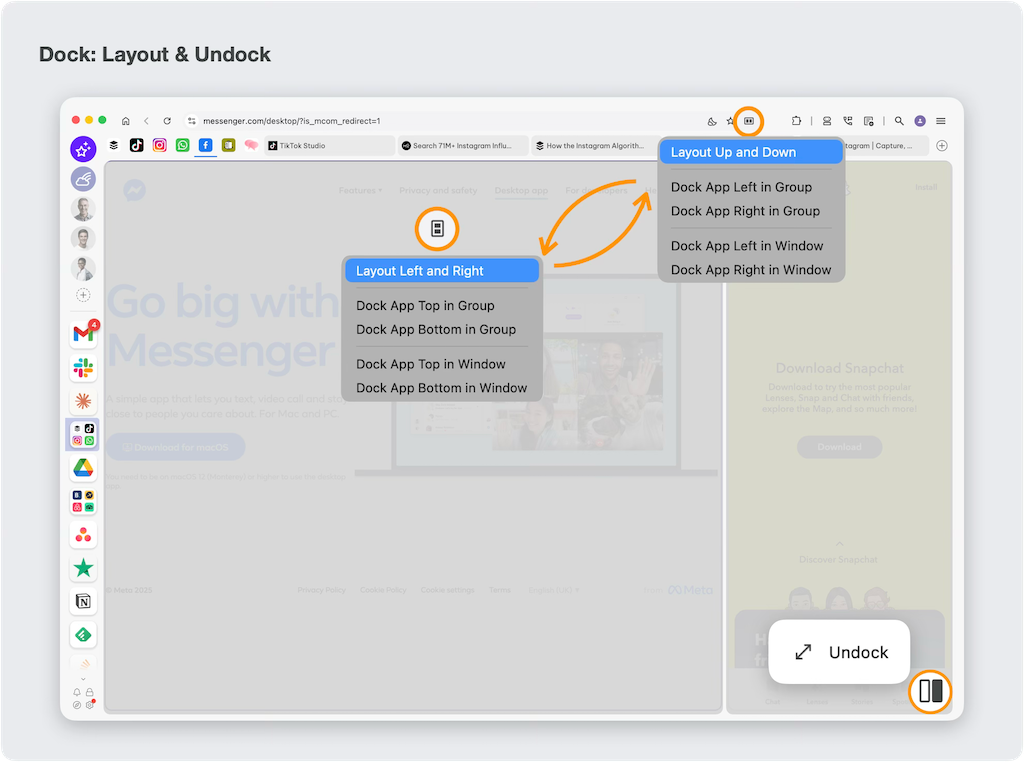Expand the sidebar apps chevron
Viewport: 1024px width, 762px height.
click(83, 679)
